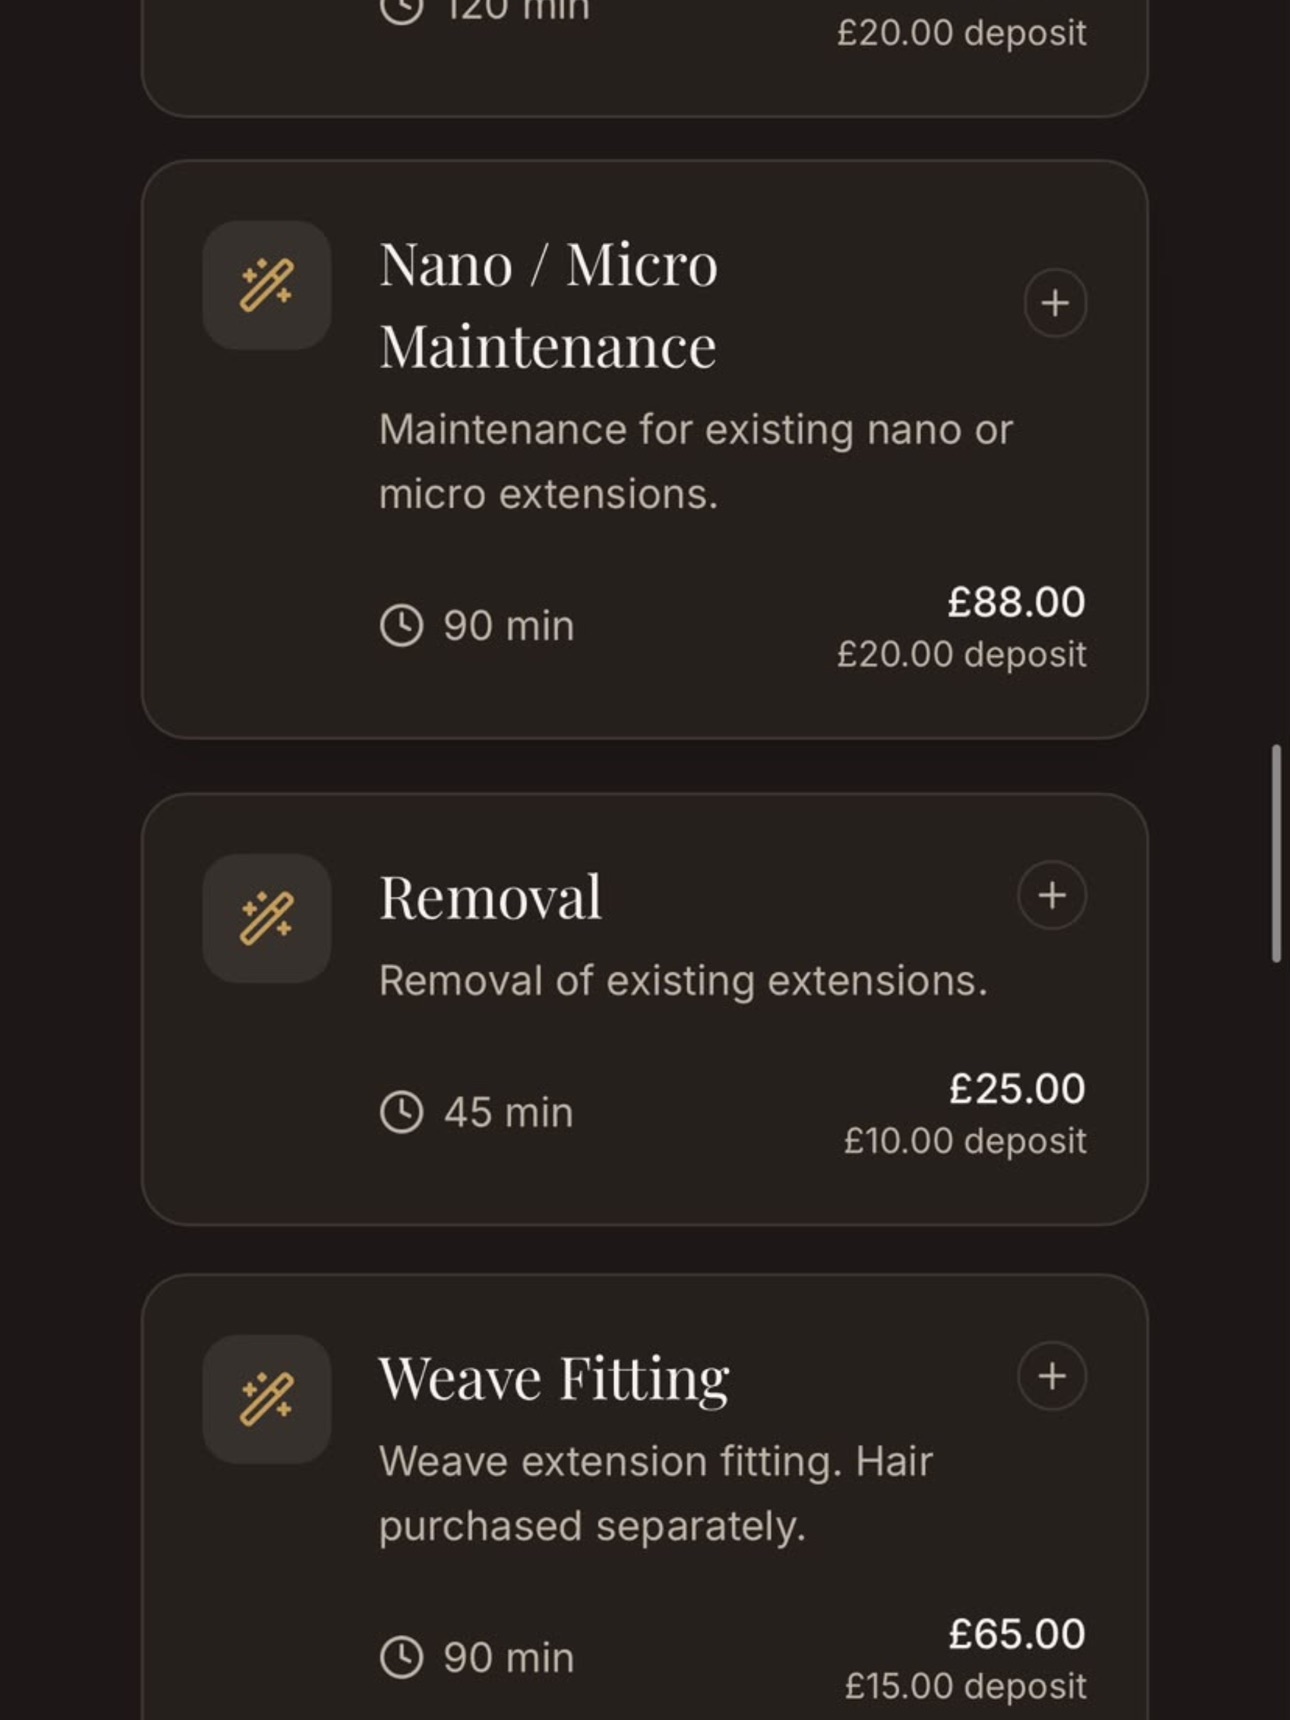
Task: Tap the 'Weave extension fitting' description text
Action: (x=656, y=1494)
